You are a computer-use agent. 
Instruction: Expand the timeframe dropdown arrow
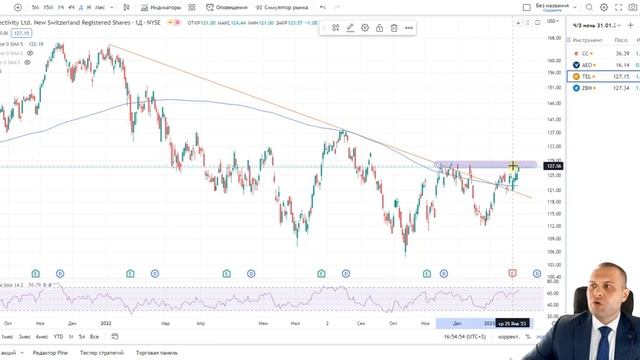click(112, 7)
